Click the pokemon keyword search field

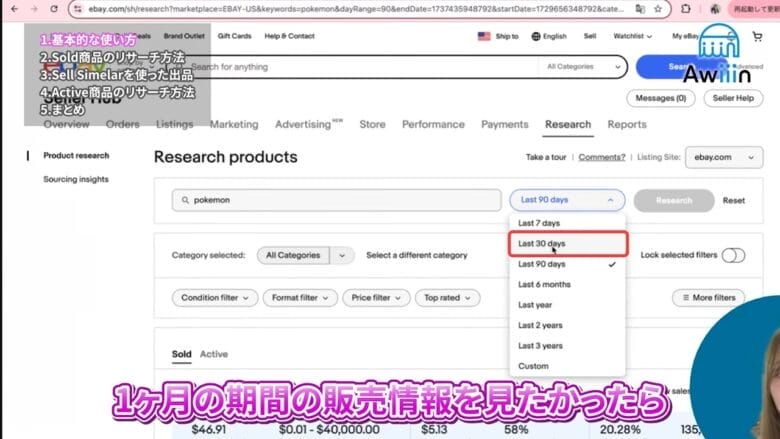pyautogui.click(x=337, y=200)
